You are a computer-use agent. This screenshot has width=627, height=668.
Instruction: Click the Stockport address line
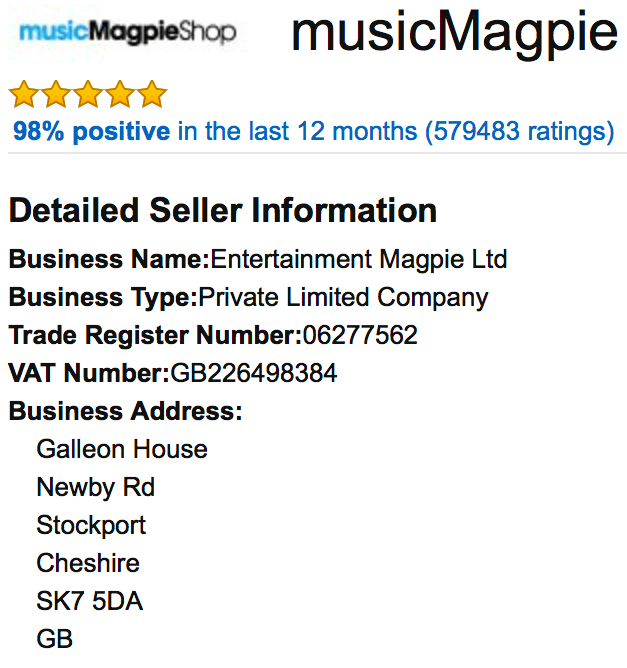point(91,525)
